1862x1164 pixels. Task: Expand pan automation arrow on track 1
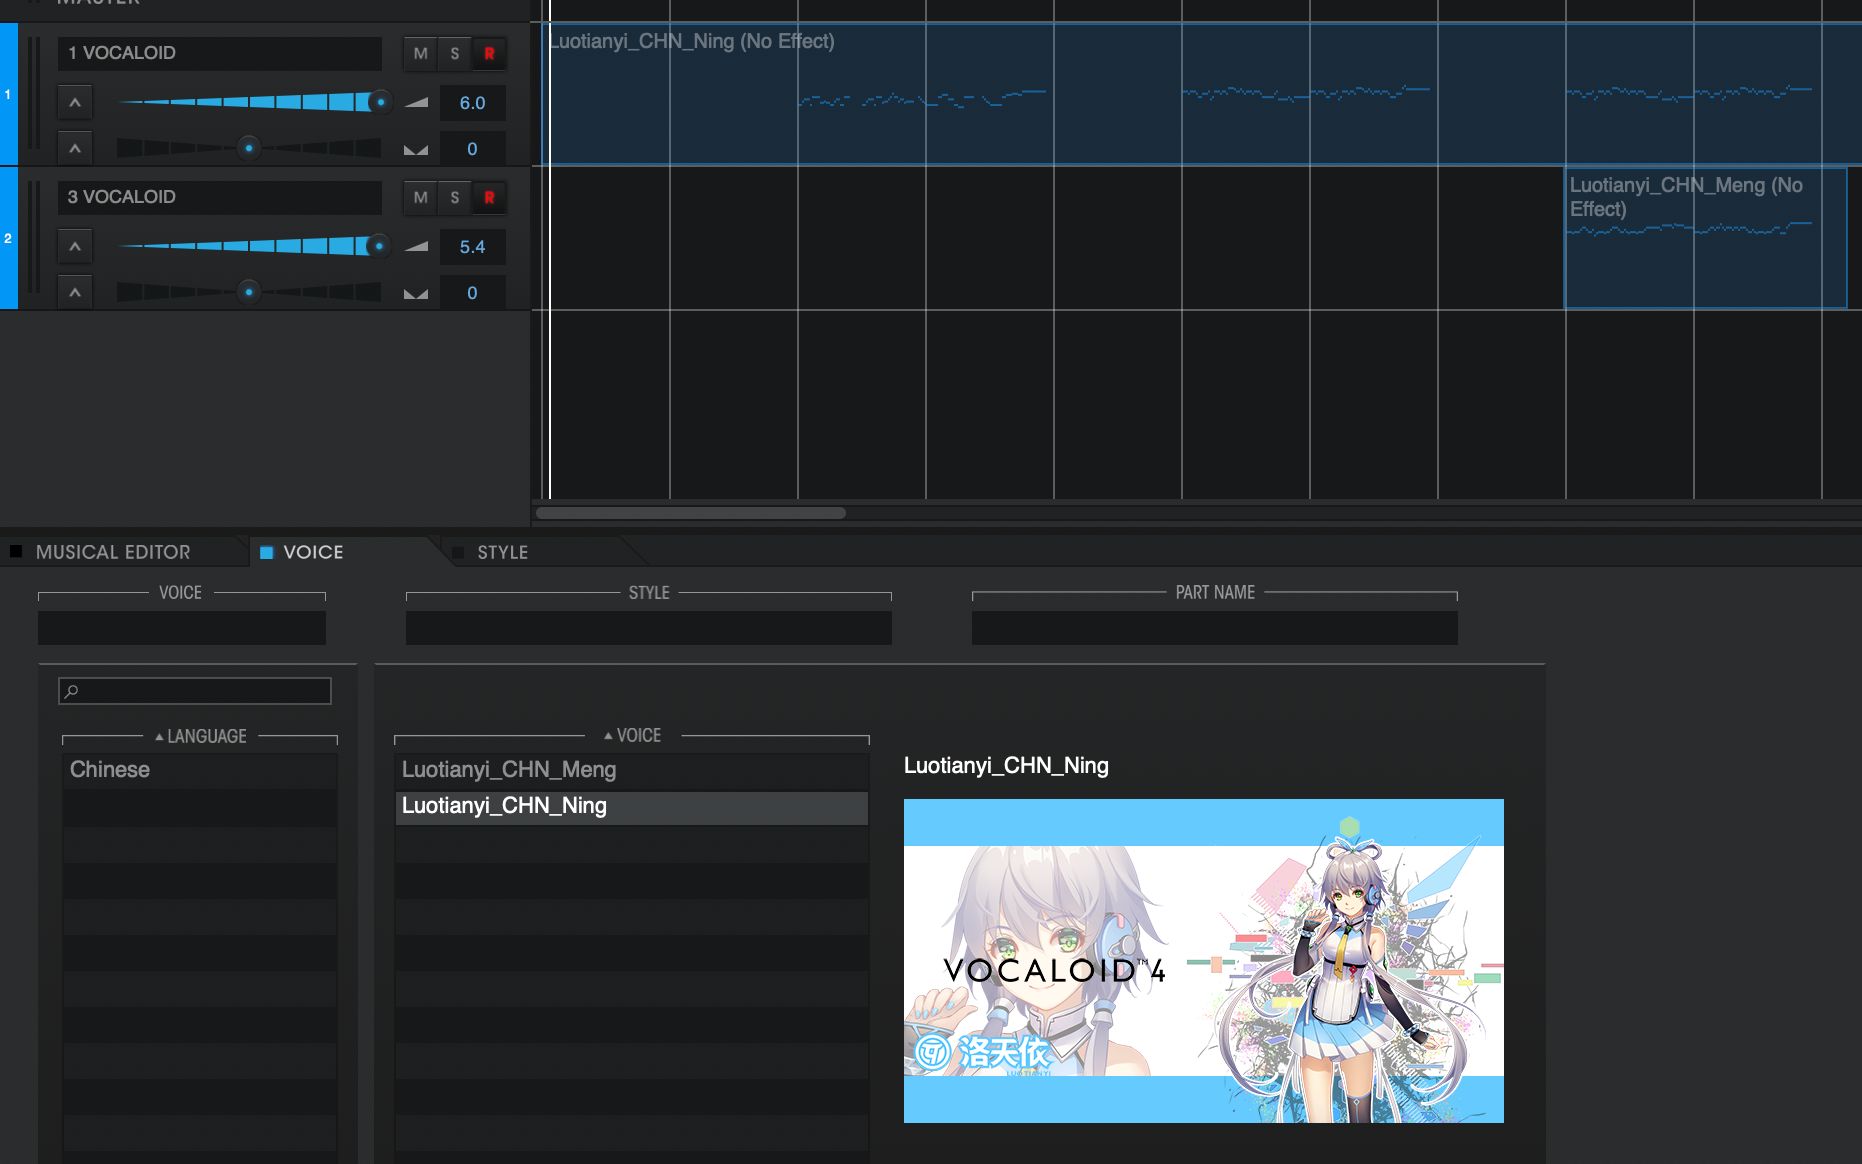click(75, 148)
